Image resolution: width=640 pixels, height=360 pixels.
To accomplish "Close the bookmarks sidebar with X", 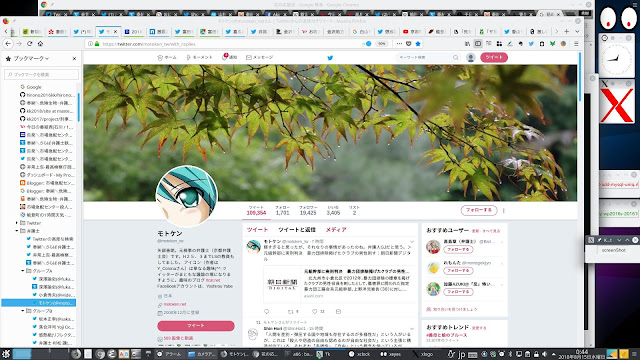I will click(x=74, y=59).
